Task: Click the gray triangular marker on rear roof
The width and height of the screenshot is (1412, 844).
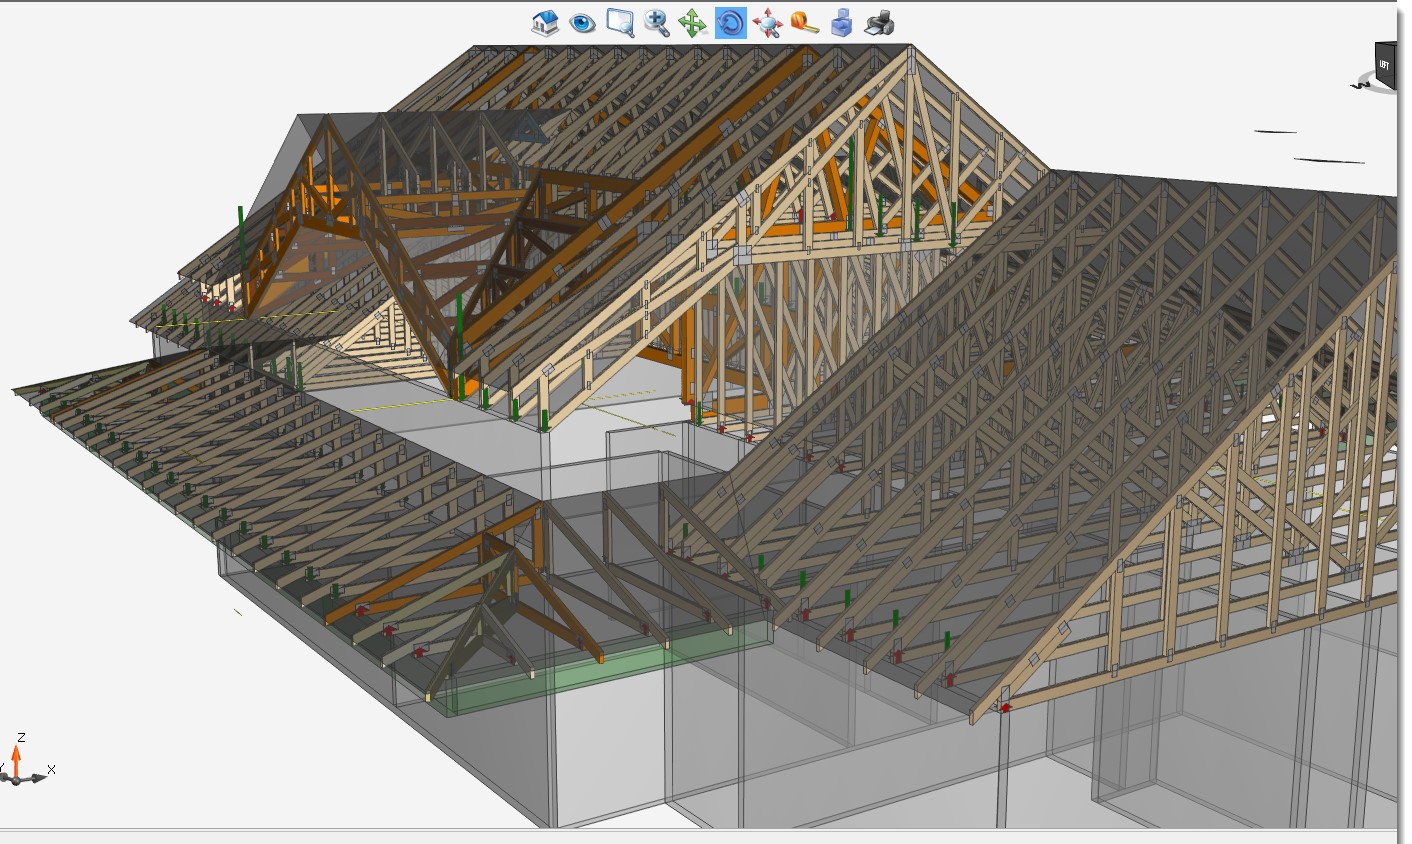Action: tap(529, 127)
